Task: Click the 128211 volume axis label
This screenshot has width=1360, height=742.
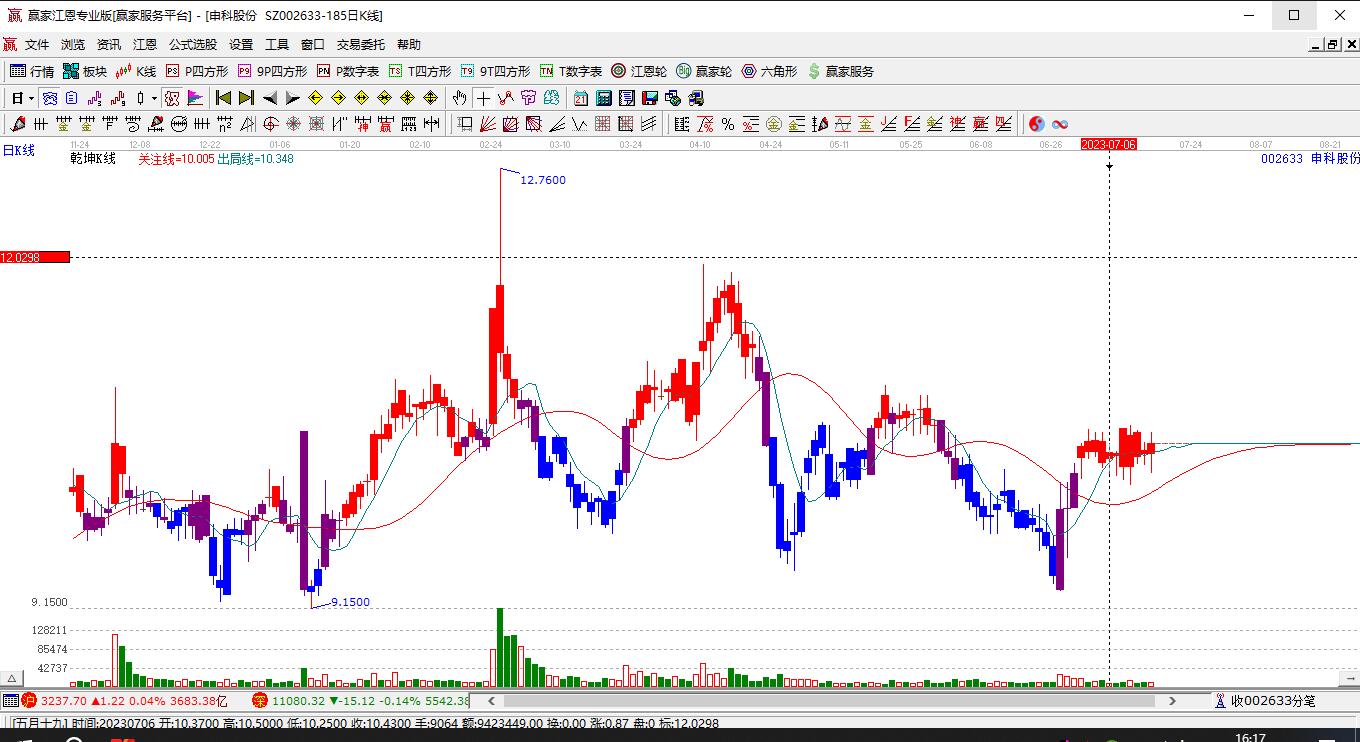Action: point(49,630)
